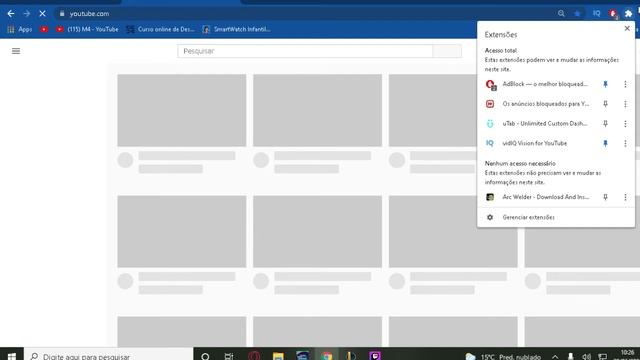The height and width of the screenshot is (360, 640).
Task: Open more options for uTab
Action: (x=625, y=124)
